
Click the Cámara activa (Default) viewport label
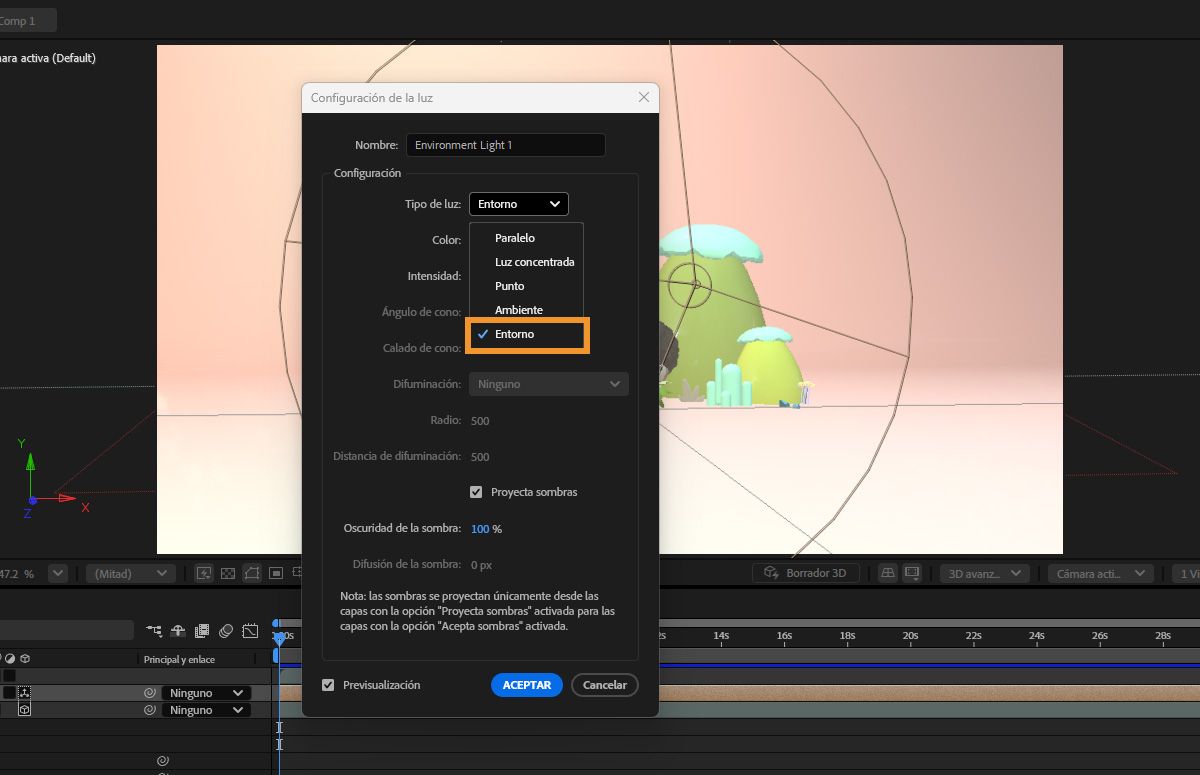click(47, 58)
